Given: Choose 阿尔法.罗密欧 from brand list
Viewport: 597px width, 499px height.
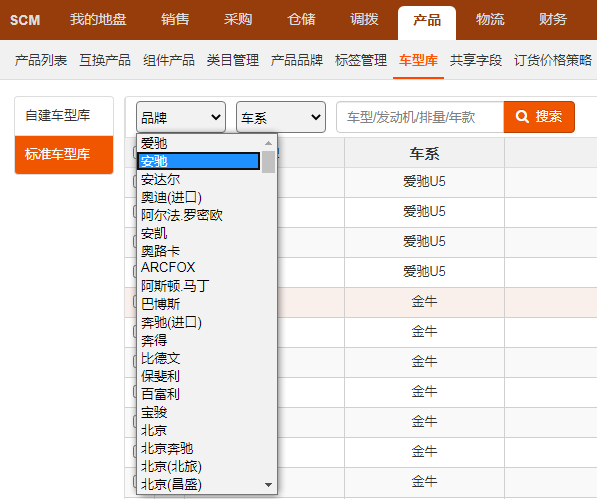Looking at the screenshot, I should click(x=199, y=215).
